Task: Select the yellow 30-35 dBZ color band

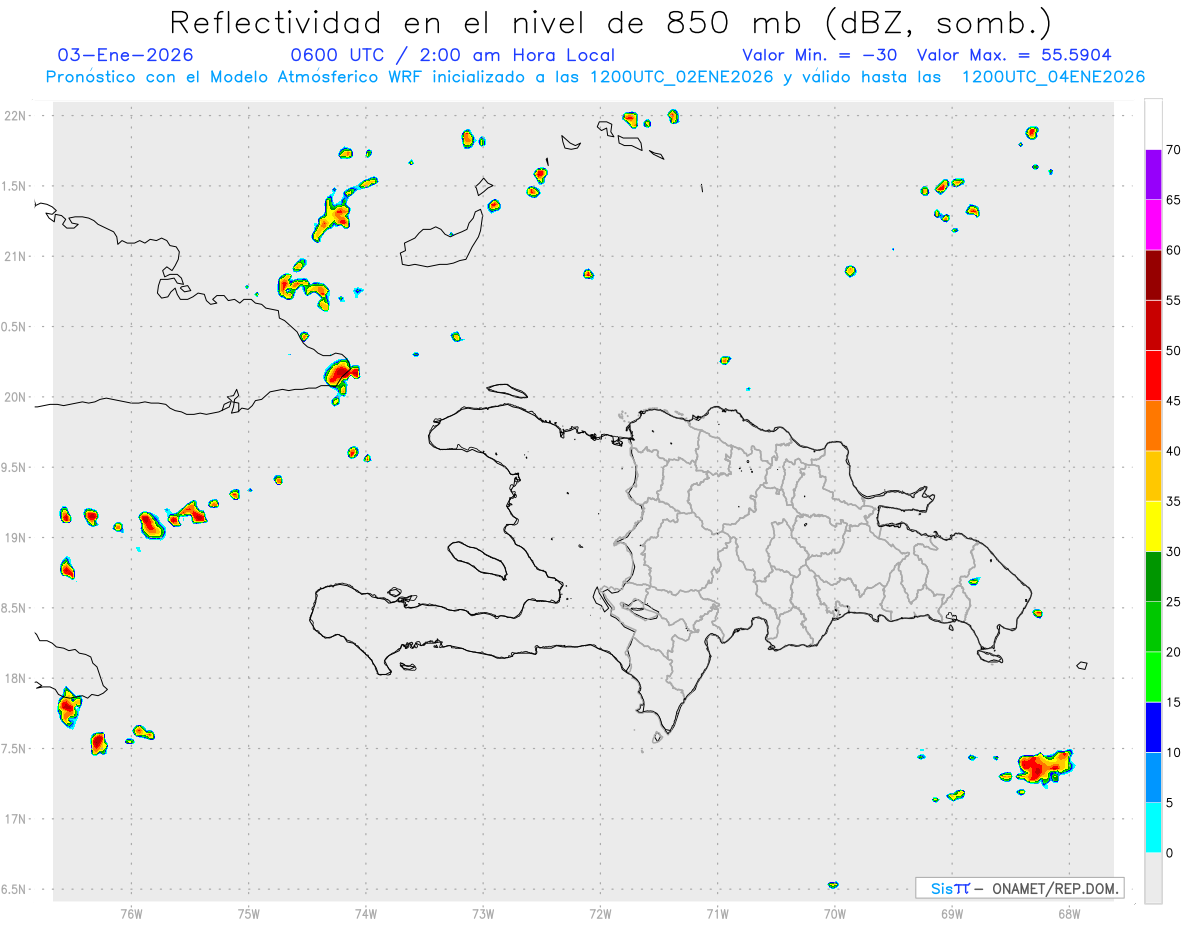Action: pyautogui.click(x=1153, y=526)
